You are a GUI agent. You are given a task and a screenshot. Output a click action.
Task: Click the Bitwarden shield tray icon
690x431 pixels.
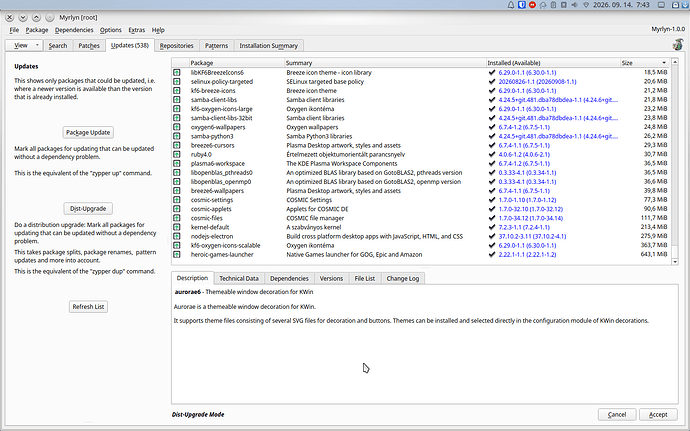click(x=522, y=5)
